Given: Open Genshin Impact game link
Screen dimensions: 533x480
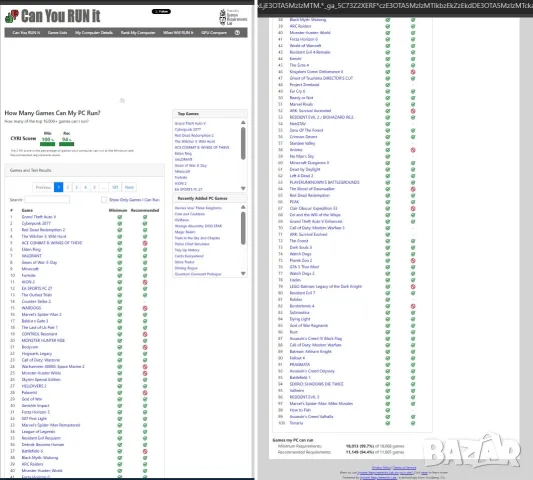Looking at the screenshot, I should [x=35, y=406].
